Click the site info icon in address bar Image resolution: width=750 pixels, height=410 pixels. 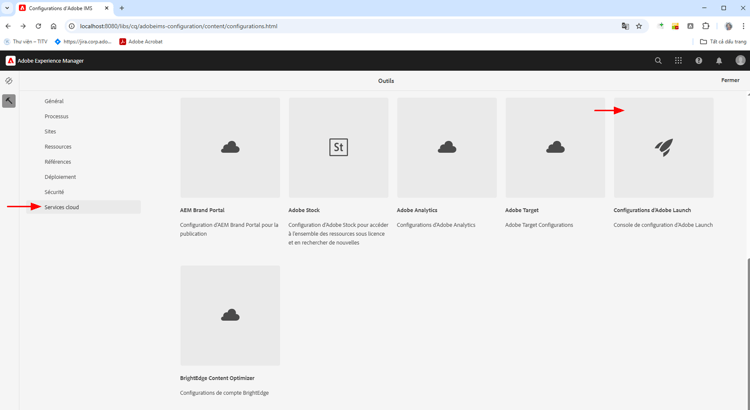(72, 26)
